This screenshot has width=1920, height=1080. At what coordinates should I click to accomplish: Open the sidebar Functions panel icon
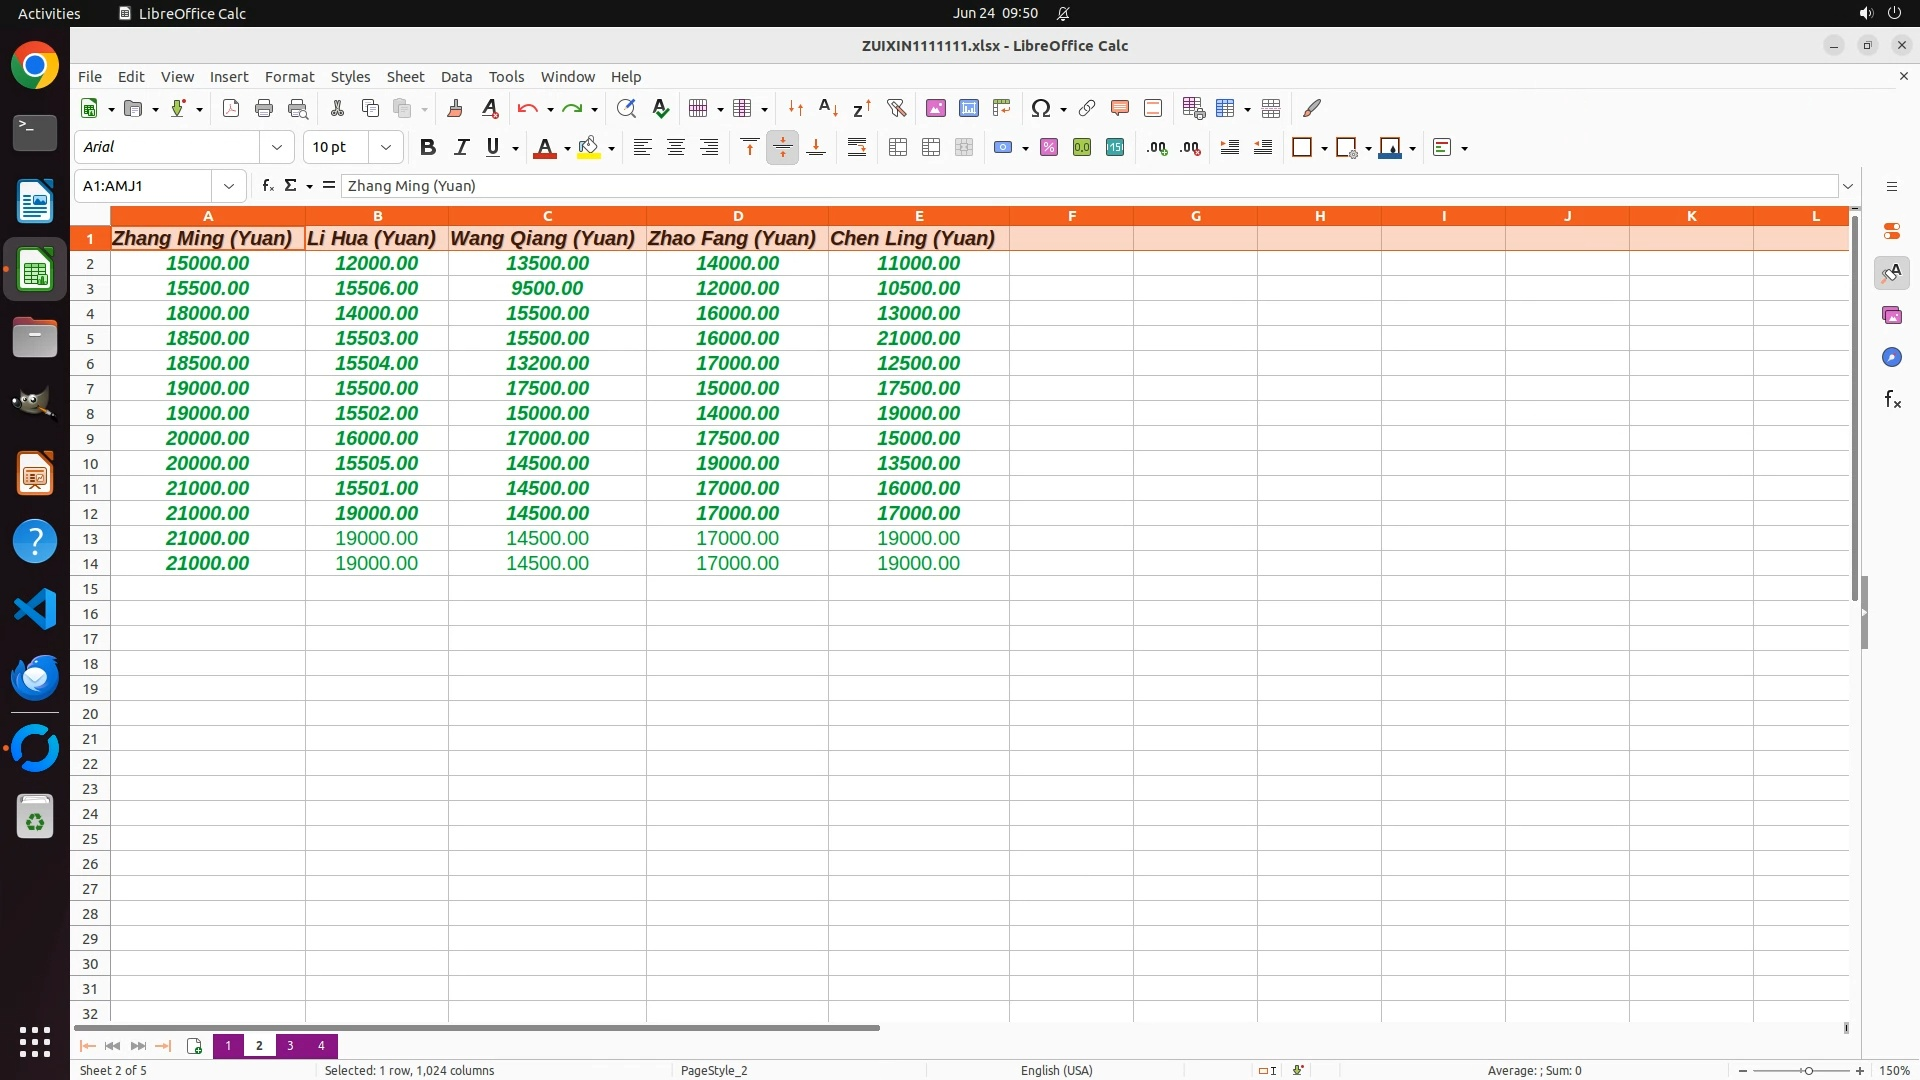(x=1892, y=400)
